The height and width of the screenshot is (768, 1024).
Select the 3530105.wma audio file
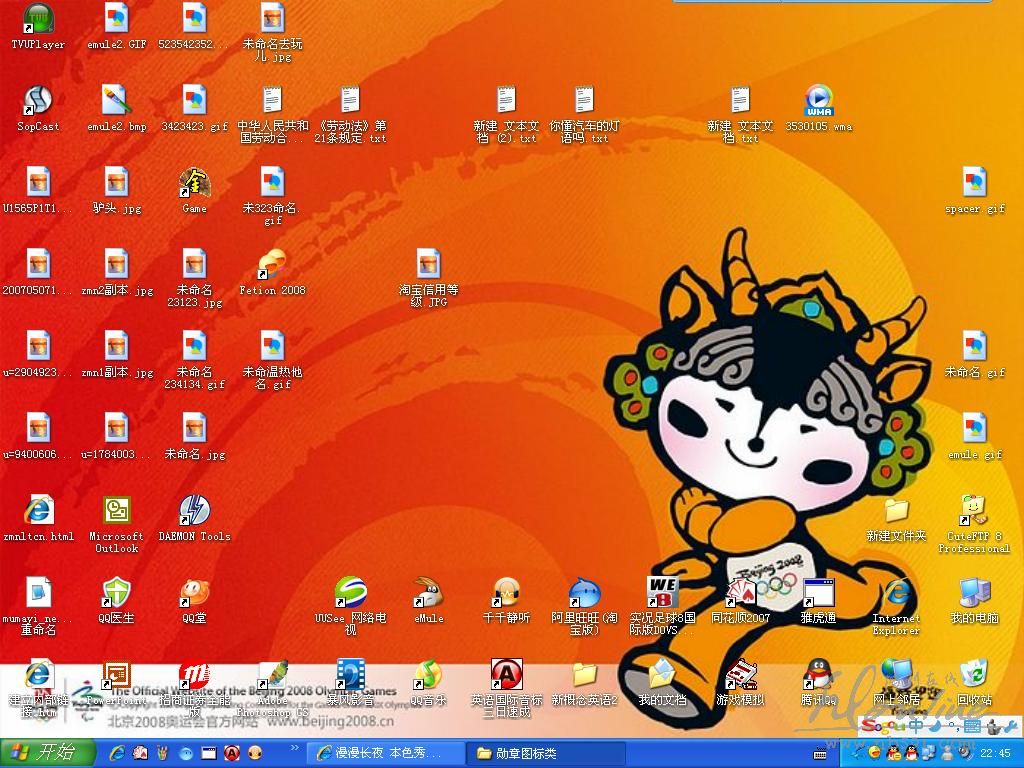(818, 102)
